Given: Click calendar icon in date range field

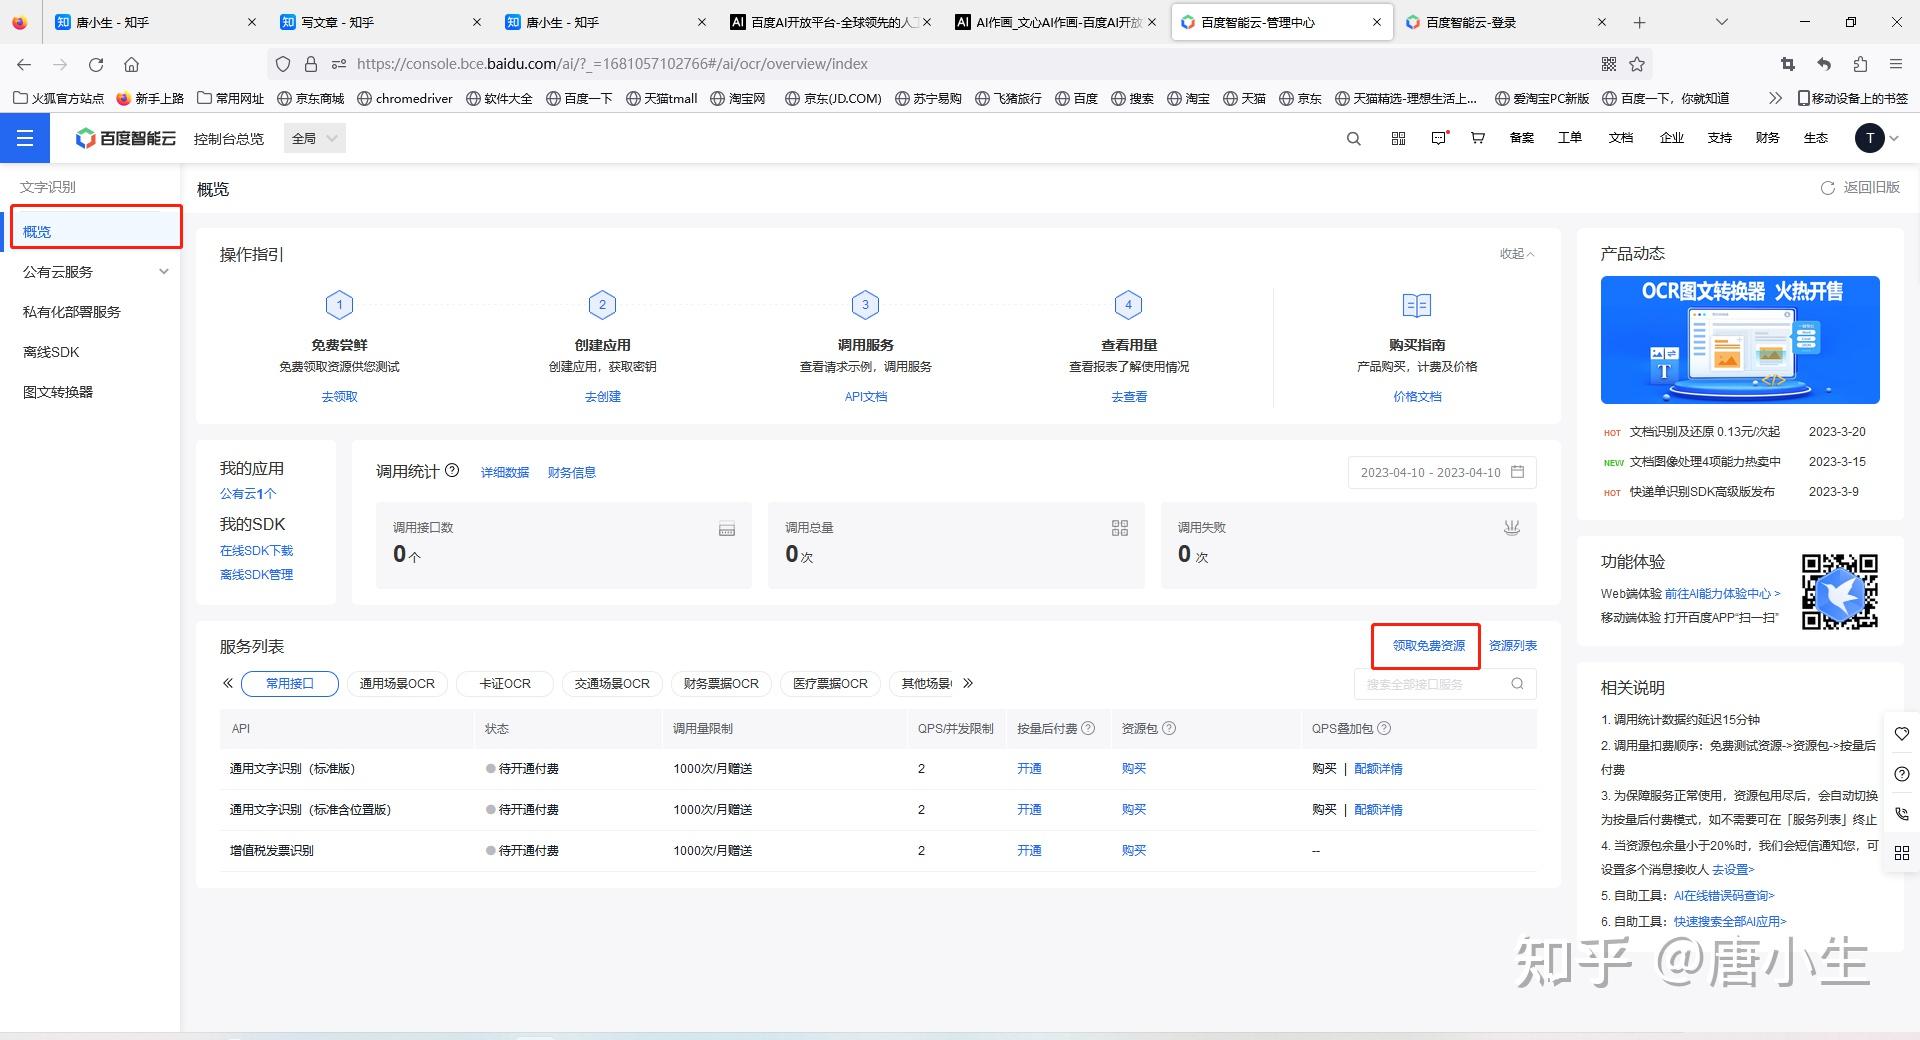Looking at the screenshot, I should (x=1517, y=472).
